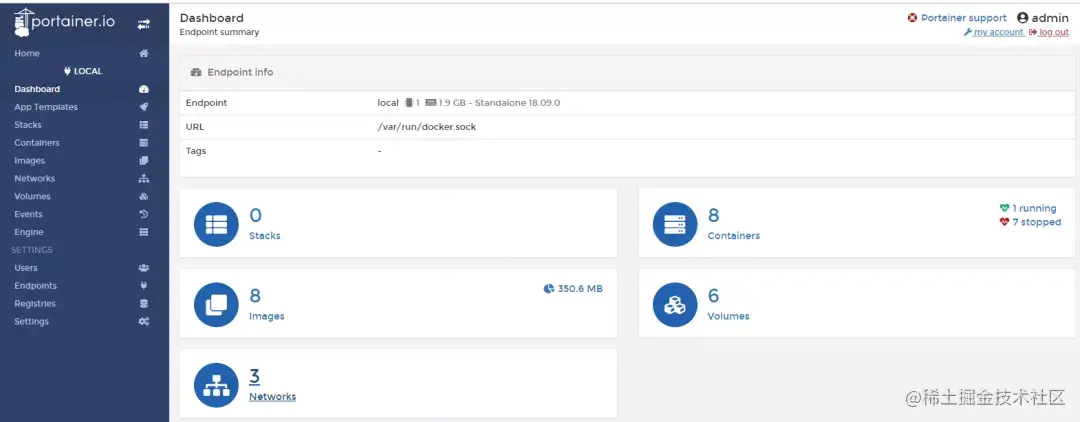Click the Endpoint info heading text

(240, 72)
